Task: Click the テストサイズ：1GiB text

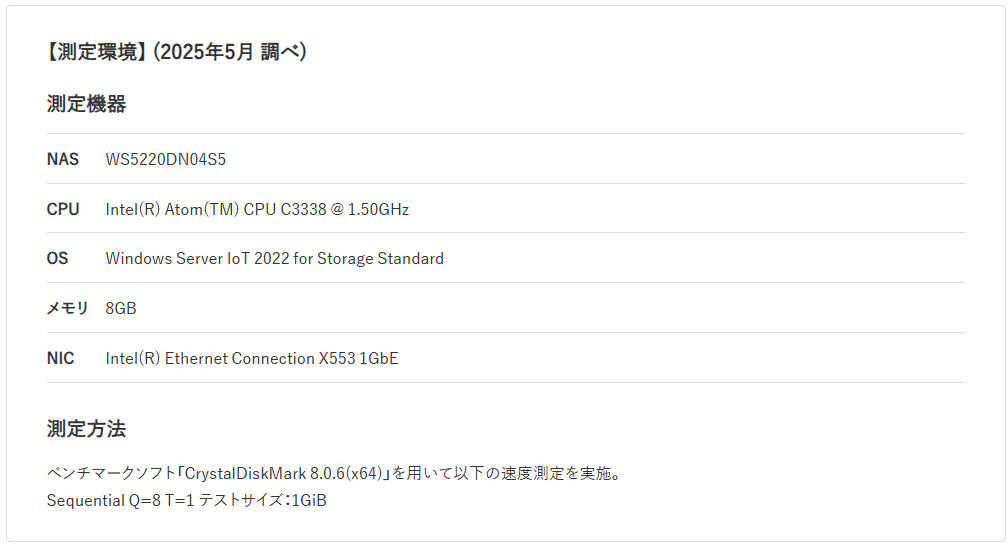Action: click(x=262, y=501)
